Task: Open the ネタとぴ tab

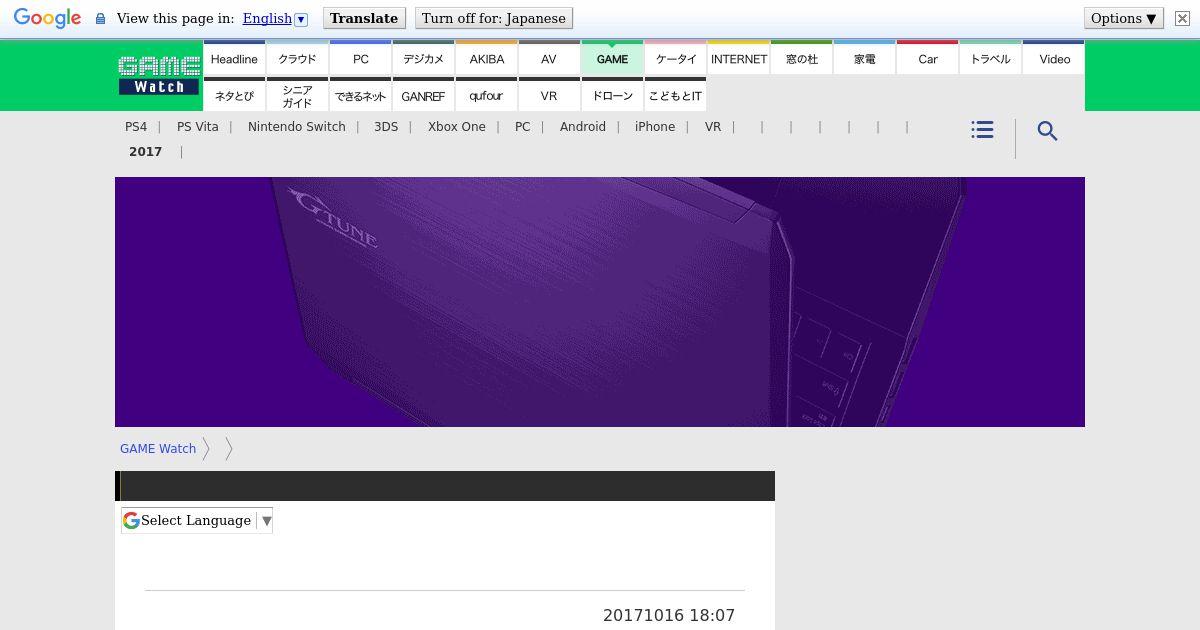Action: click(x=234, y=95)
